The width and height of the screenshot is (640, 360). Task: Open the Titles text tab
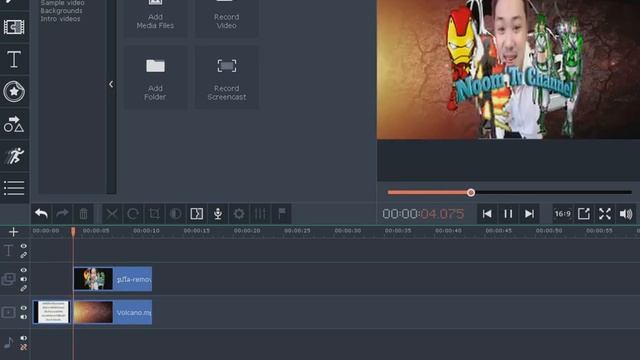[14, 60]
